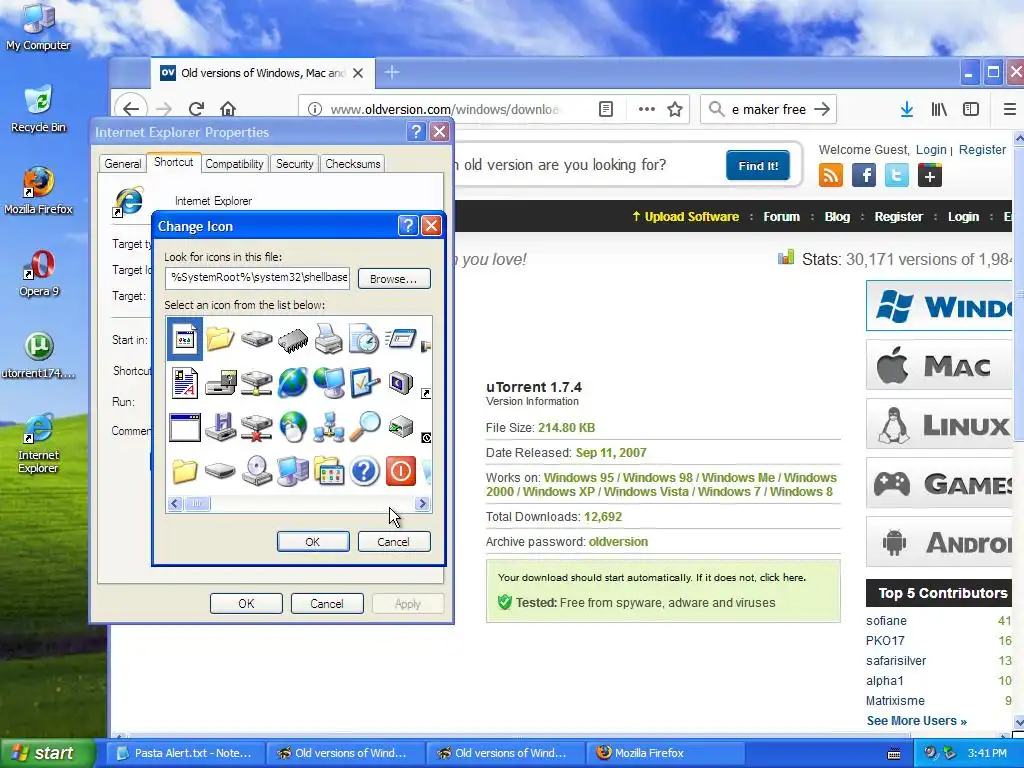This screenshot has width=1024, height=768.
Task: Pick the text document with red letter A icon
Action: (x=185, y=383)
